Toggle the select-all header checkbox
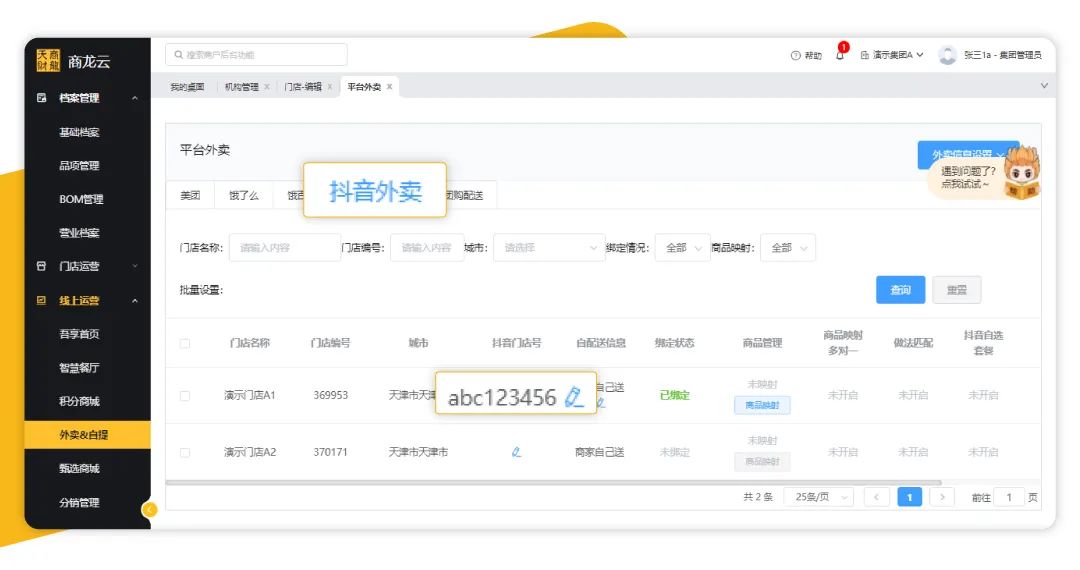The width and height of the screenshot is (1080, 570). click(185, 343)
